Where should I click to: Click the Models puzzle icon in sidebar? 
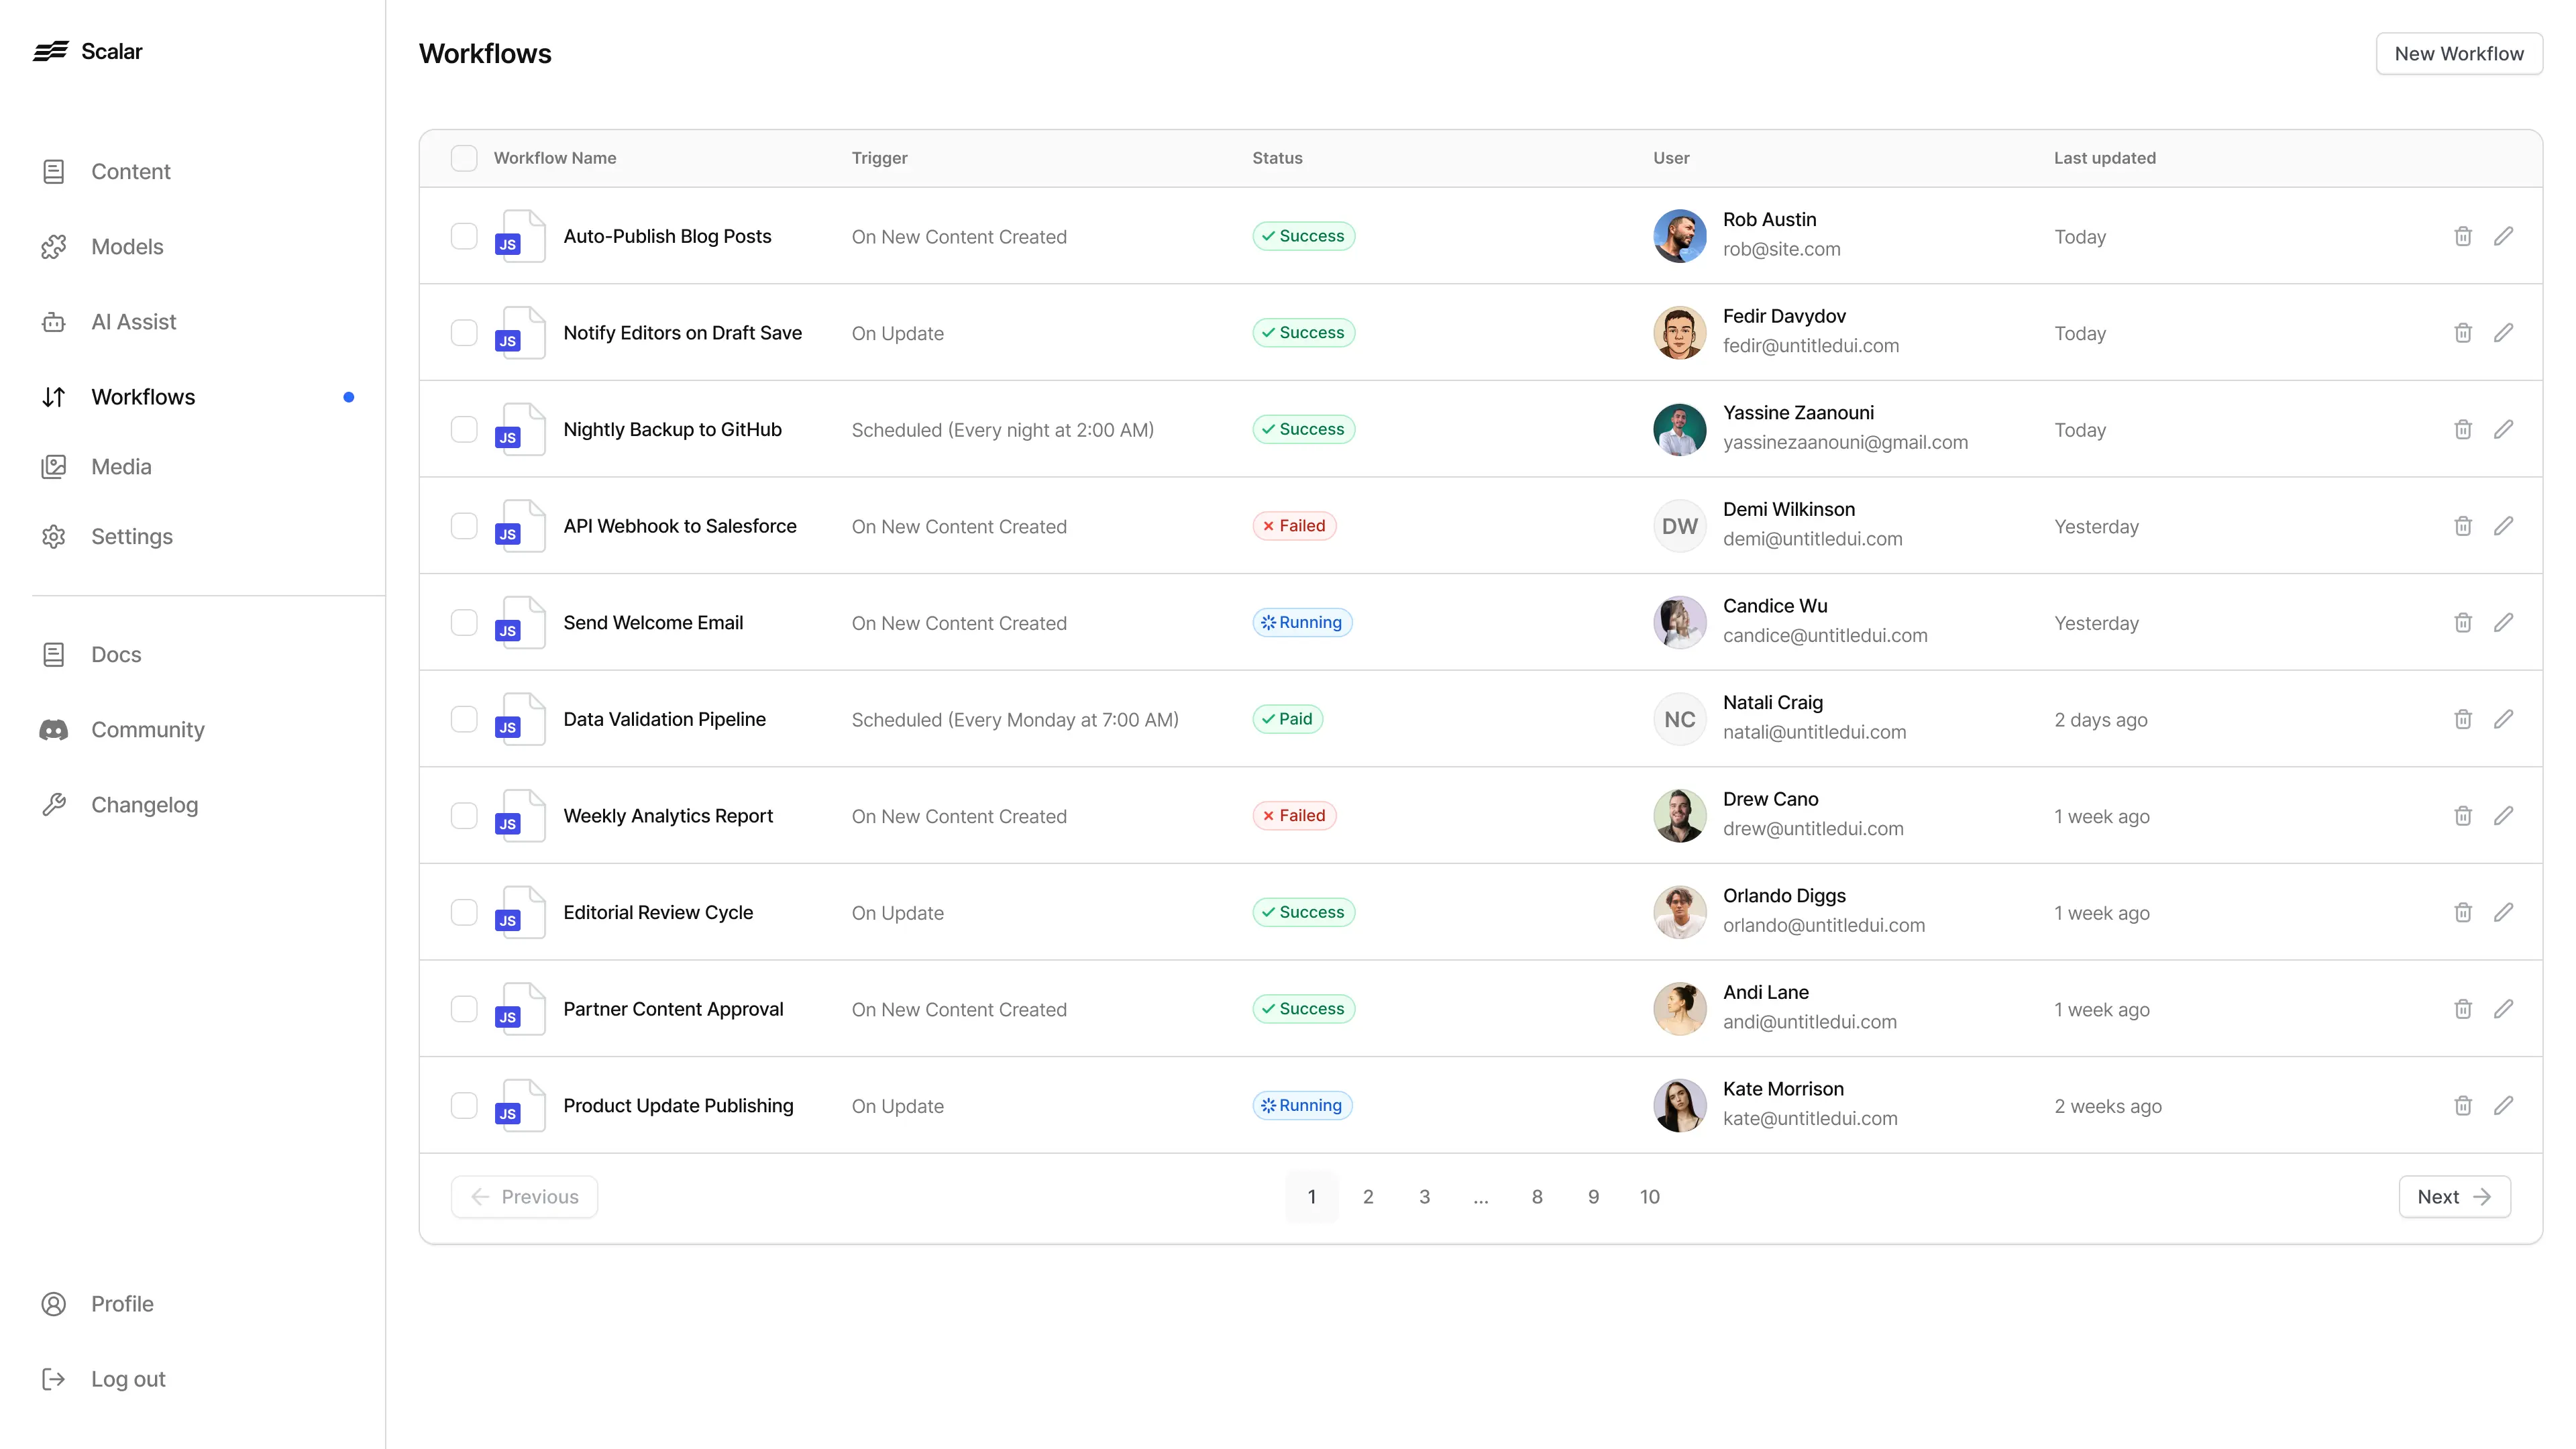[x=54, y=247]
